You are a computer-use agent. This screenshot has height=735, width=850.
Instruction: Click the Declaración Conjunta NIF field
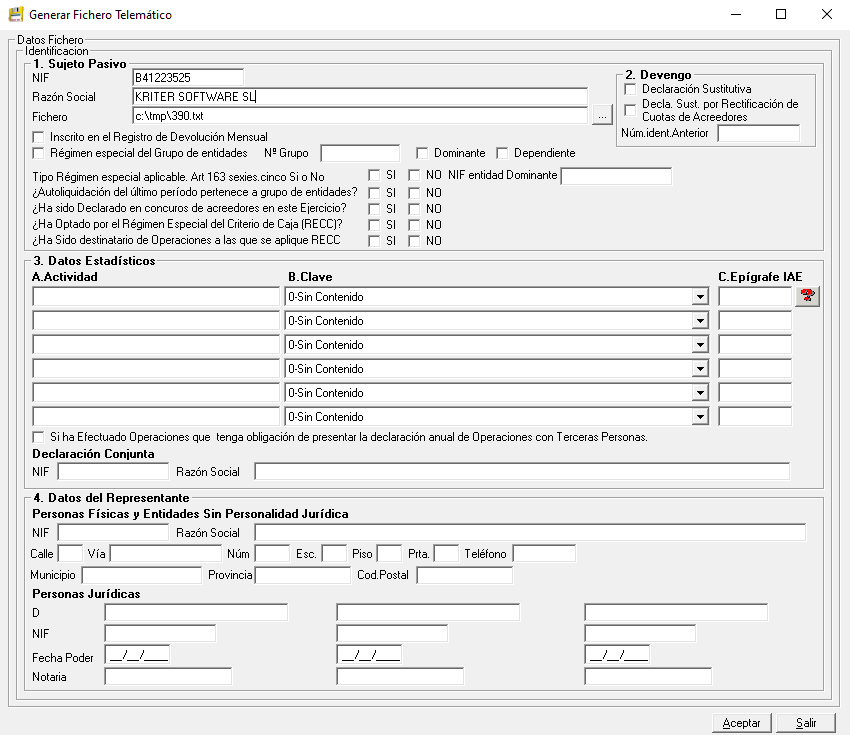click(x=113, y=472)
